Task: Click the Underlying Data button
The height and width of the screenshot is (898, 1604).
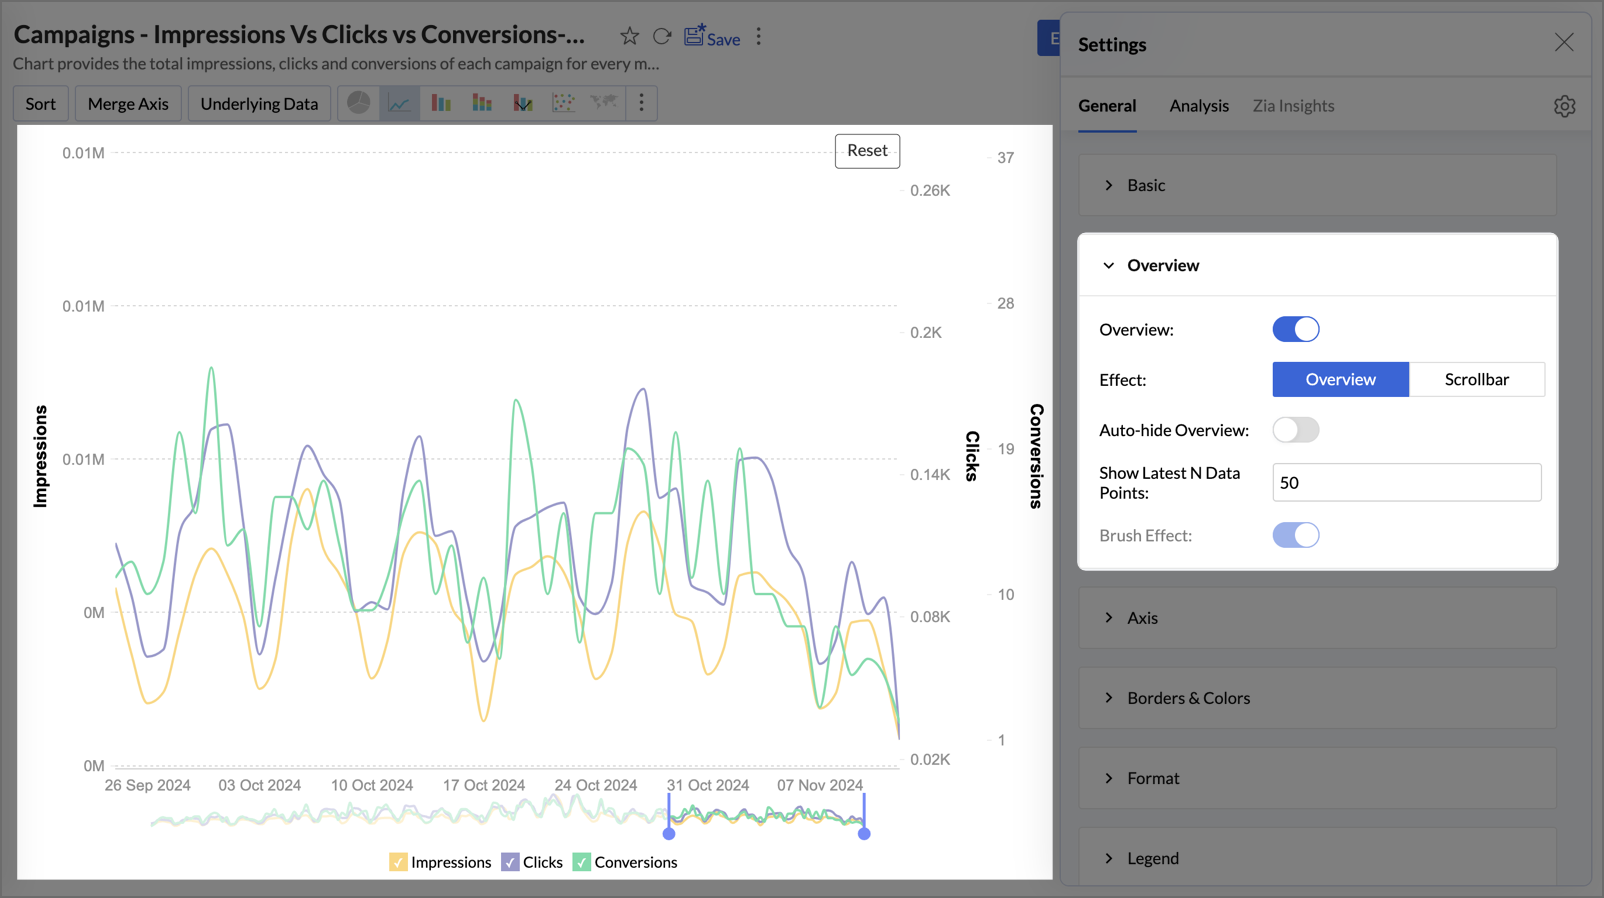Action: (x=259, y=104)
